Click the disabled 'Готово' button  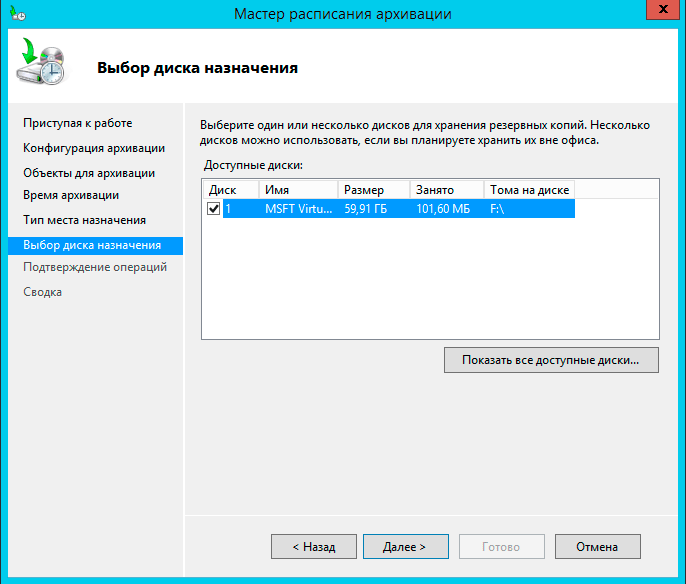point(501,546)
